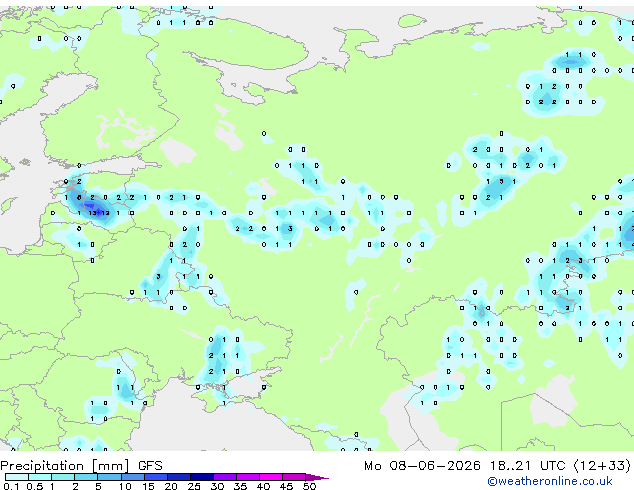Pick the 10–15 mm legend color box

[132, 477]
